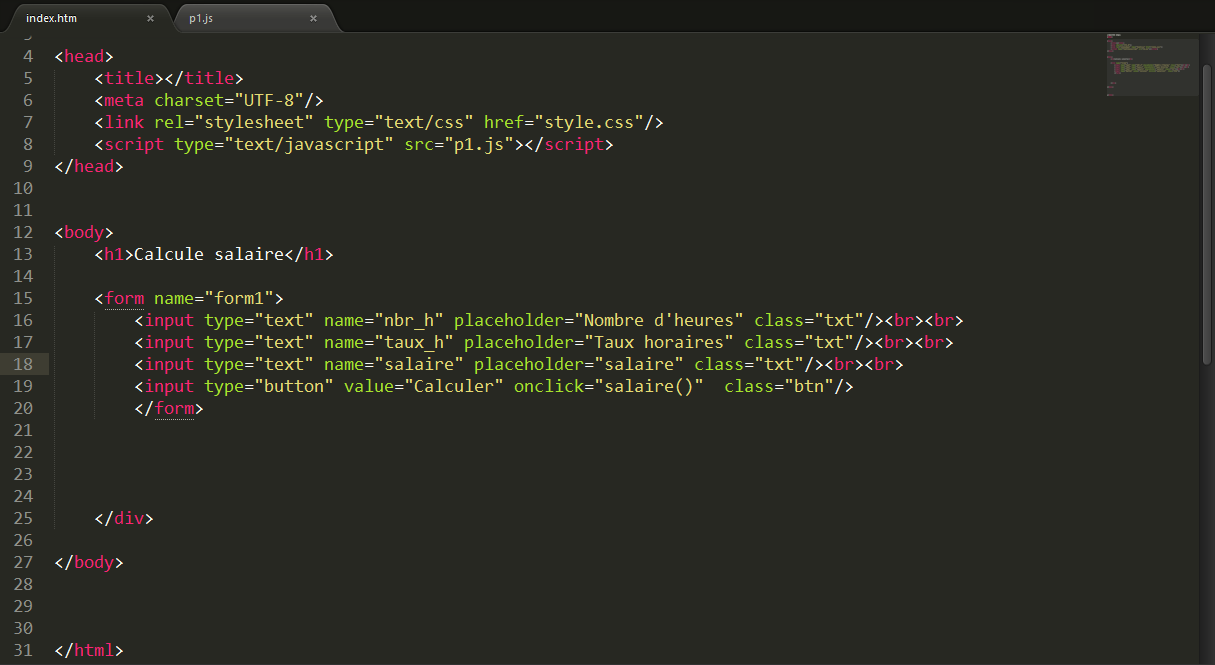The width and height of the screenshot is (1215, 665).
Task: Click the closing div tag on line 25
Action: pos(124,518)
